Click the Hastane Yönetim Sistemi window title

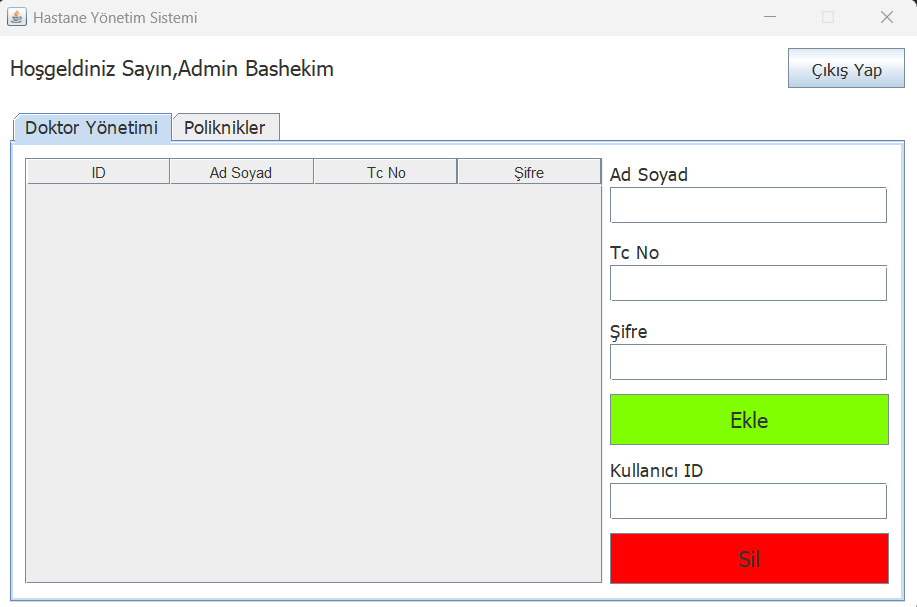coord(115,18)
